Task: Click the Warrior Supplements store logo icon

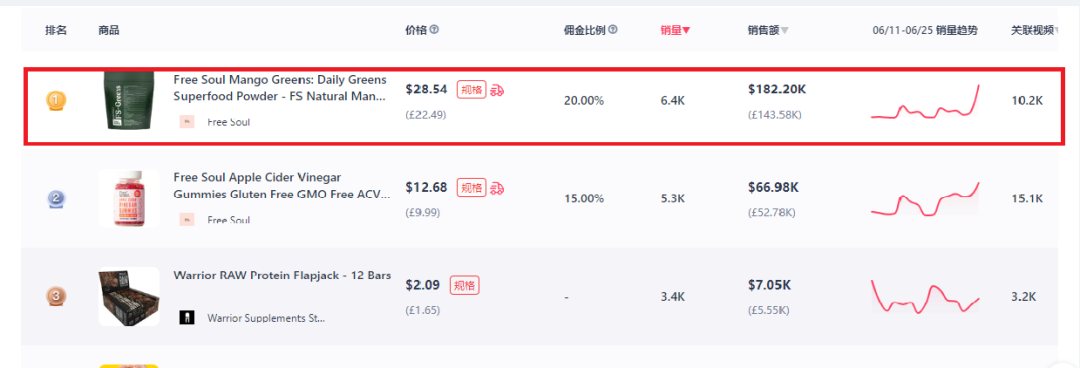Action: [x=185, y=318]
